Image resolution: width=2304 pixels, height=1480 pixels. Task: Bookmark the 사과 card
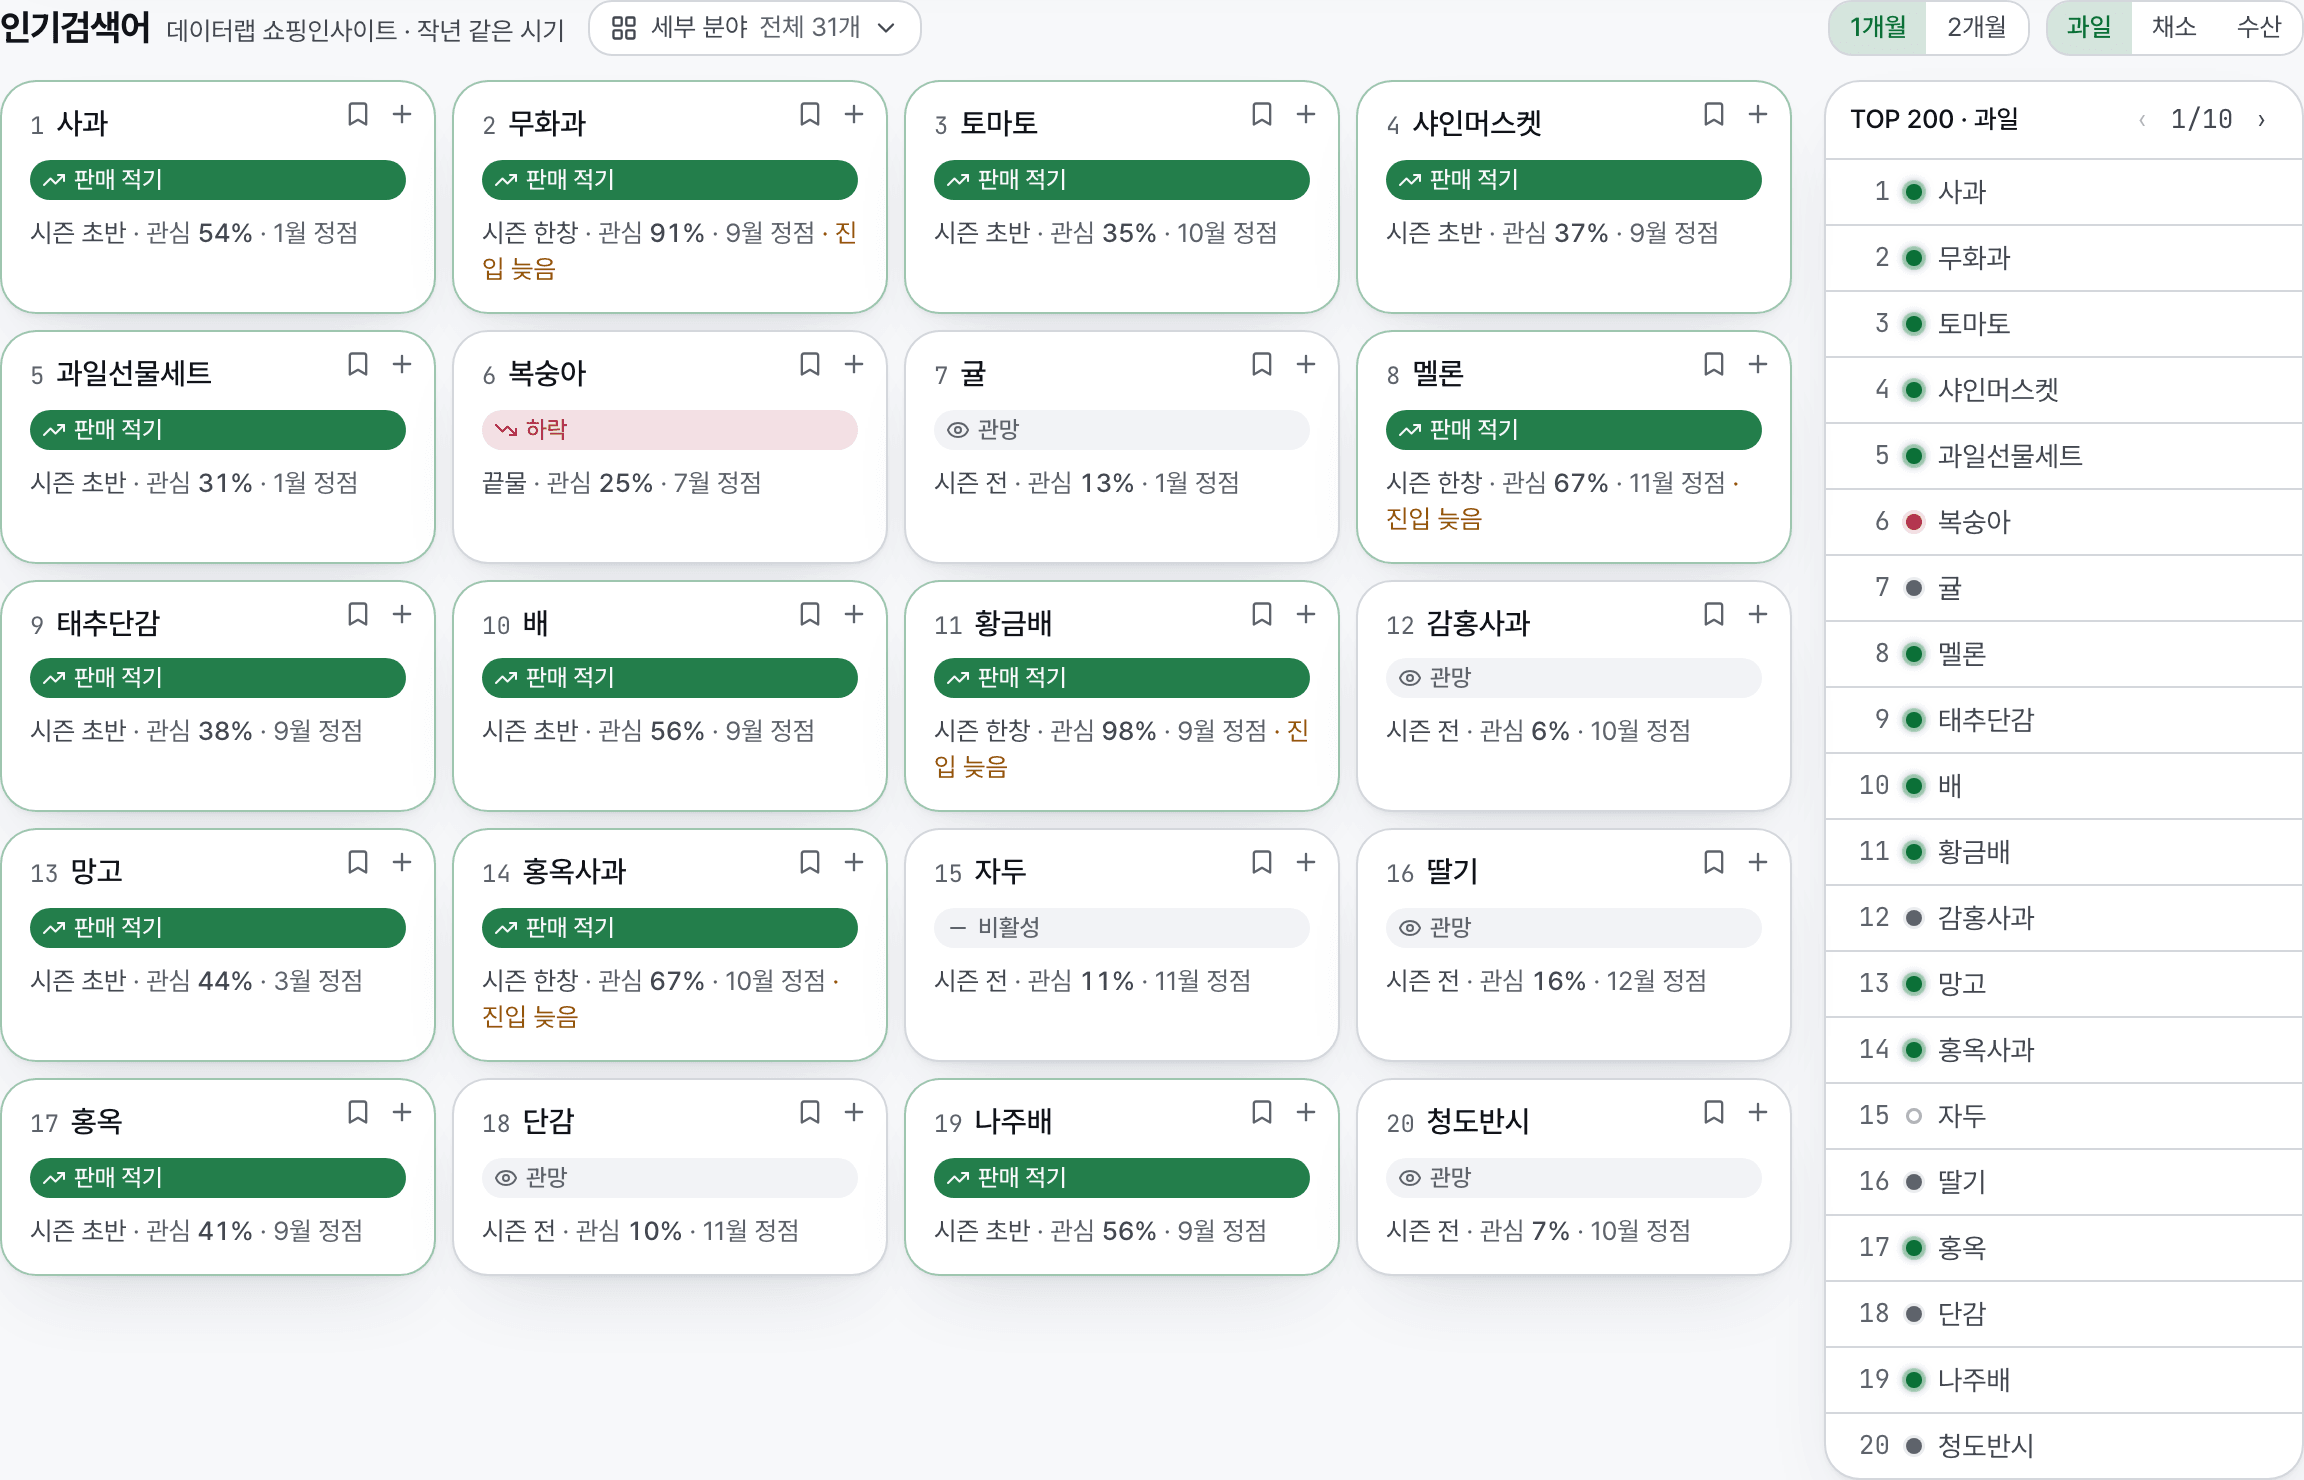coord(358,115)
